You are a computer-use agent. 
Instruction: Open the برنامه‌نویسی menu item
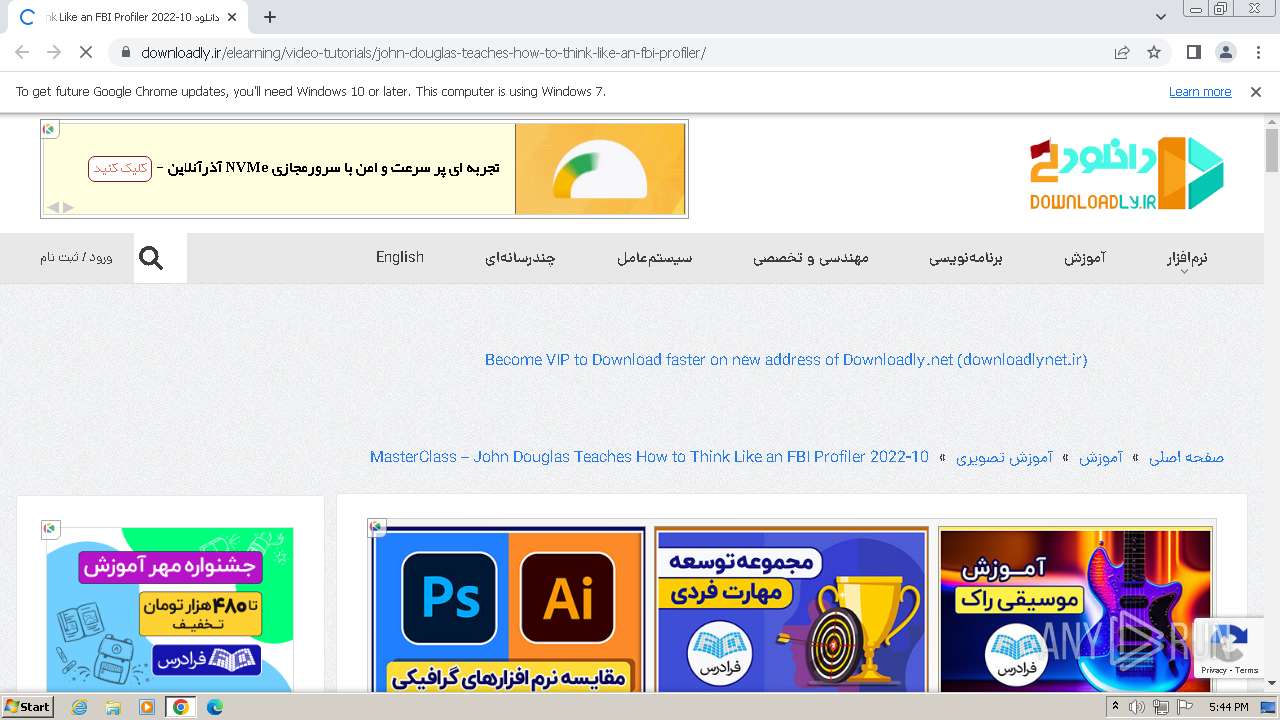965,257
